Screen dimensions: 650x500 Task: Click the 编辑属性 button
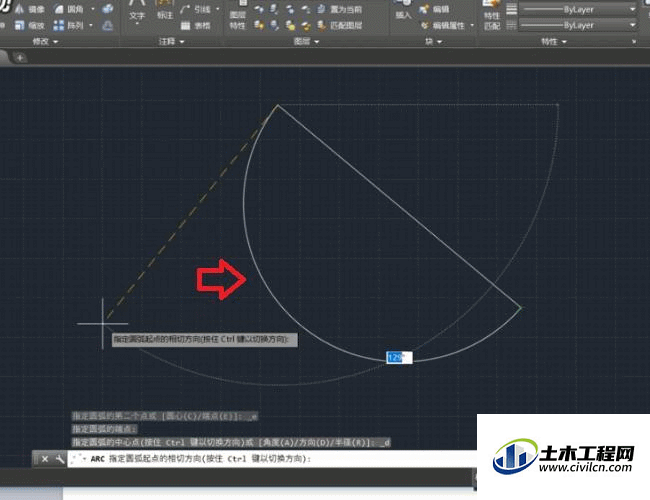coord(443,26)
